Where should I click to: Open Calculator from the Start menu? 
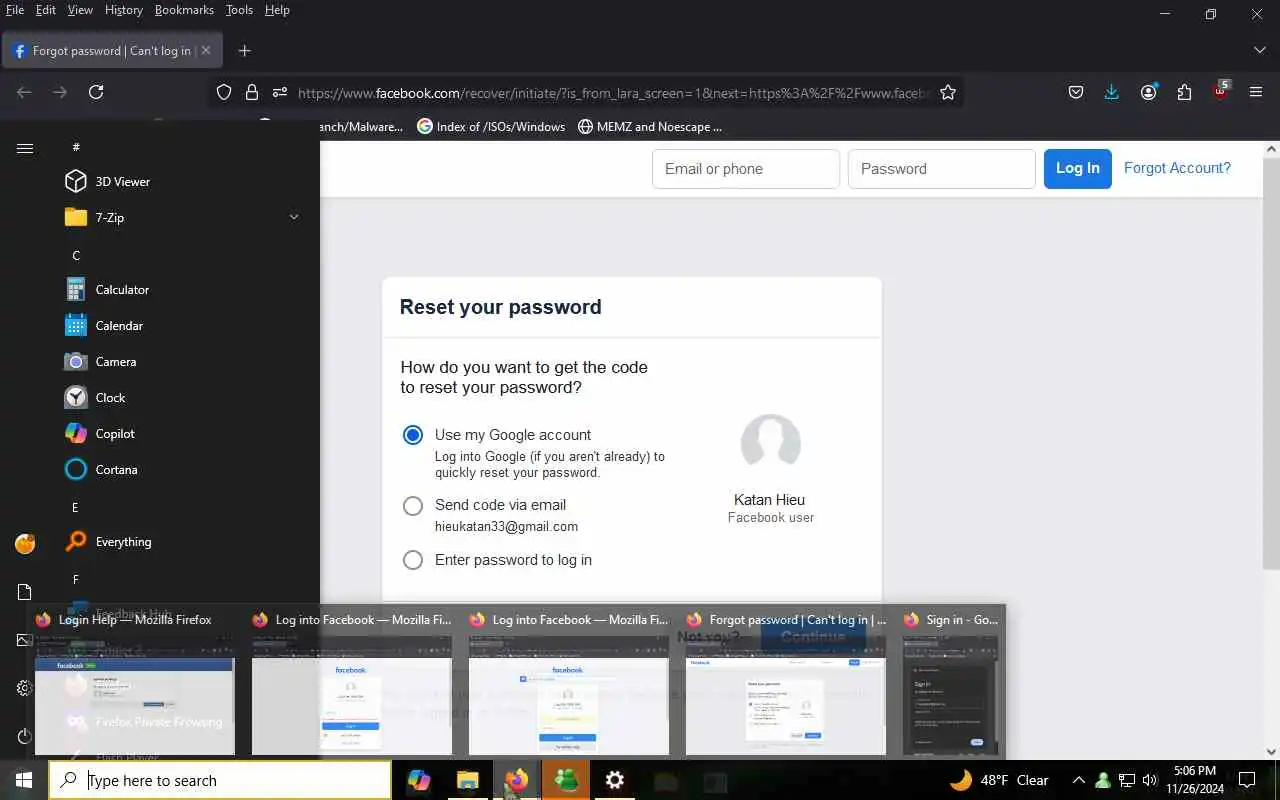click(x=107, y=289)
